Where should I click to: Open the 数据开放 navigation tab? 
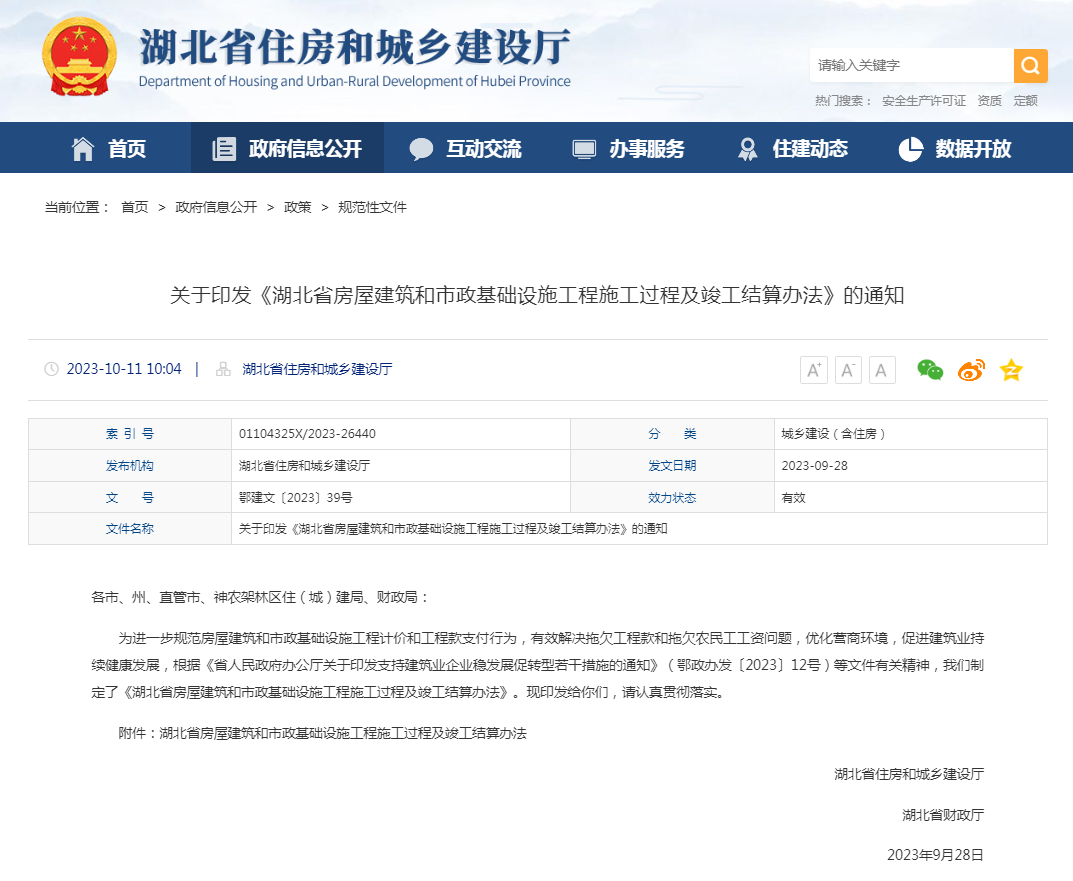(955, 148)
